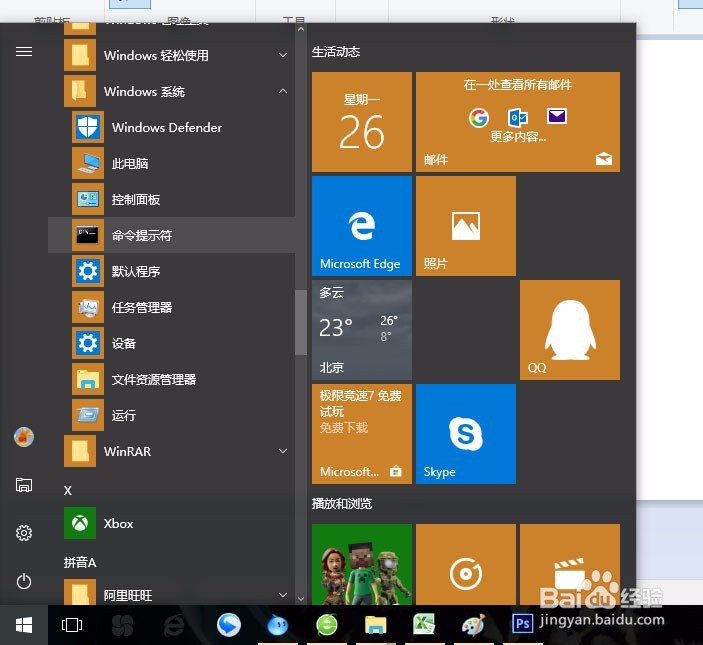Screen dimensions: 703x645
Task: Open 控制面板 (Control Panel)
Action: point(171,199)
